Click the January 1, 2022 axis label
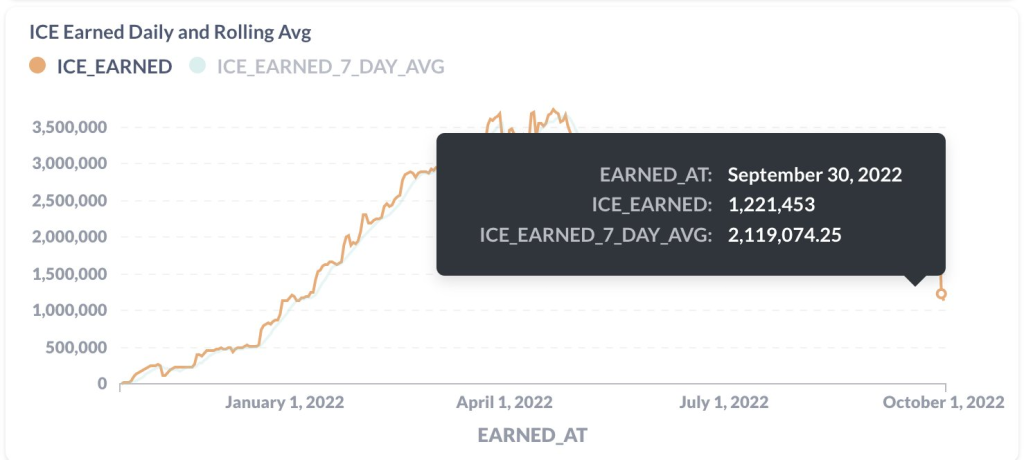Viewport: 1024px width, 460px height. tap(285, 402)
